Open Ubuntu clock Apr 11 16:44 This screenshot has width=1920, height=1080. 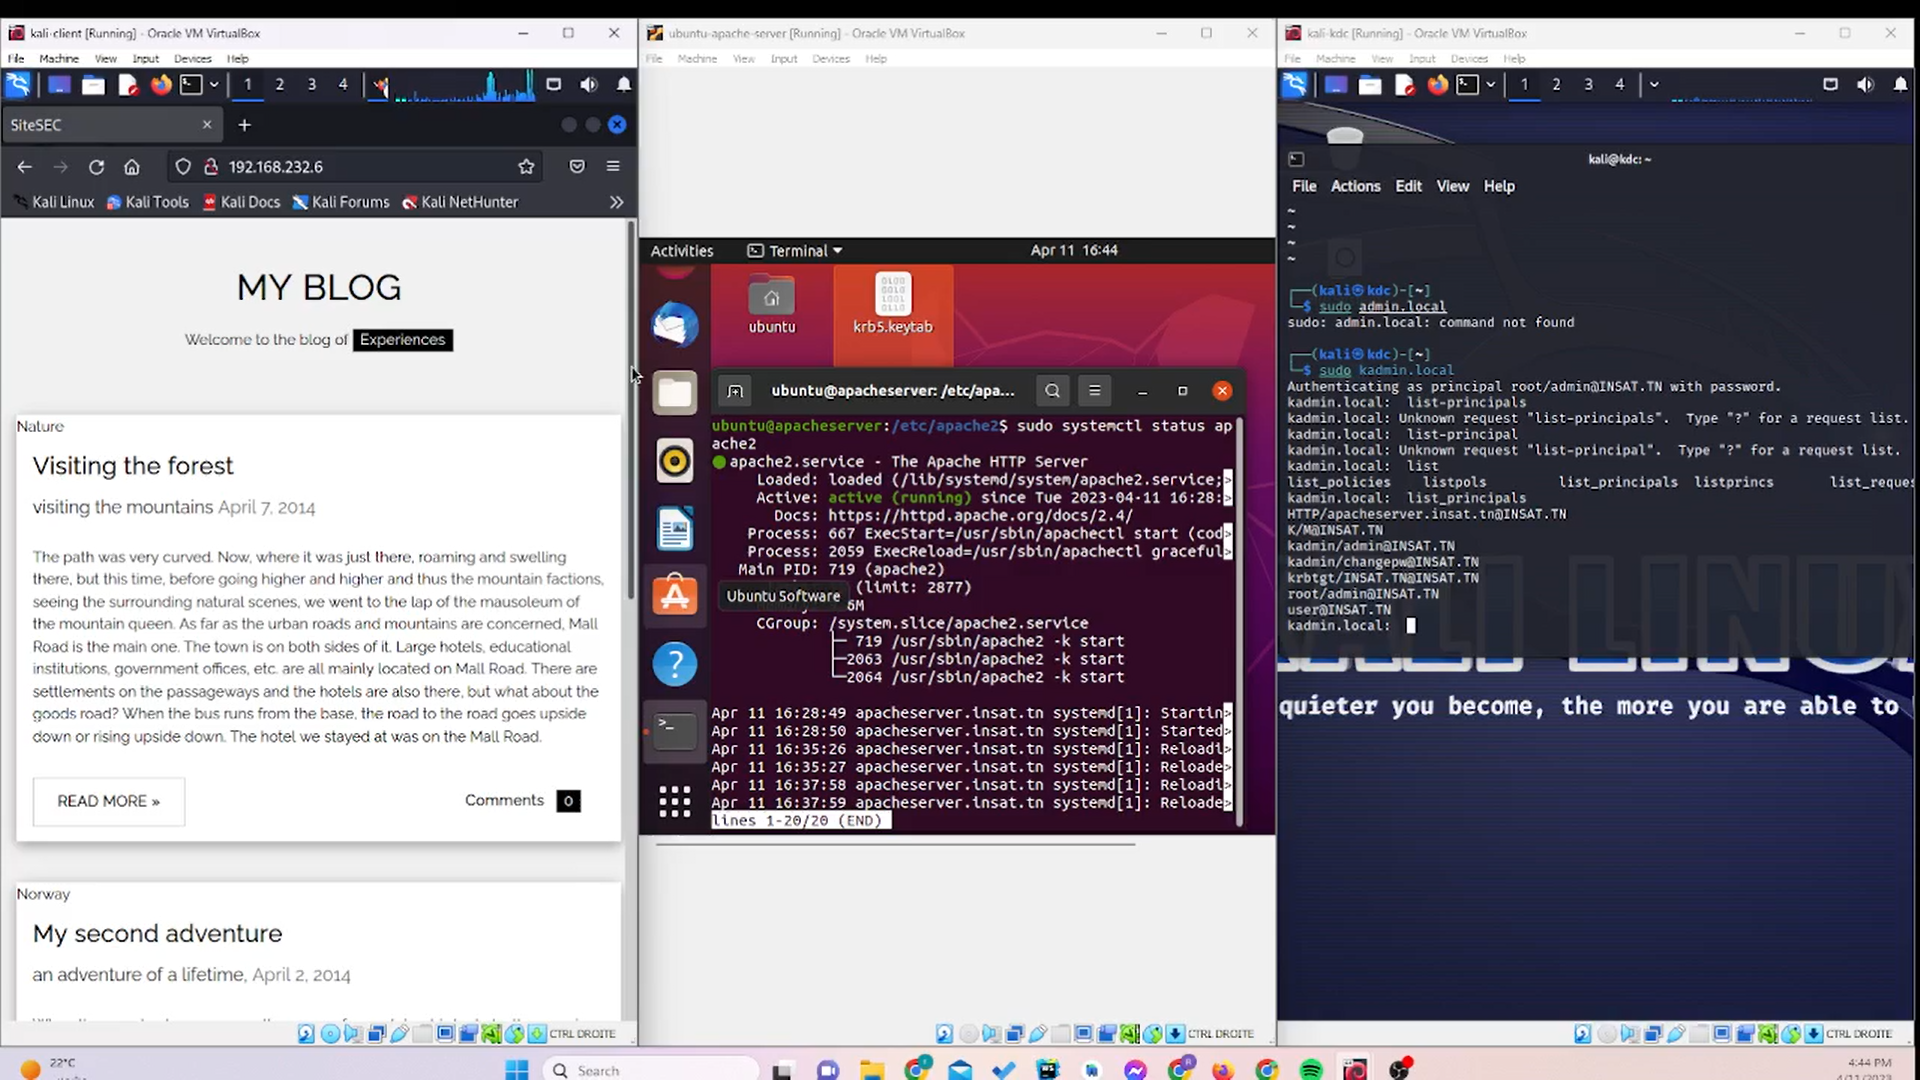tap(1074, 250)
